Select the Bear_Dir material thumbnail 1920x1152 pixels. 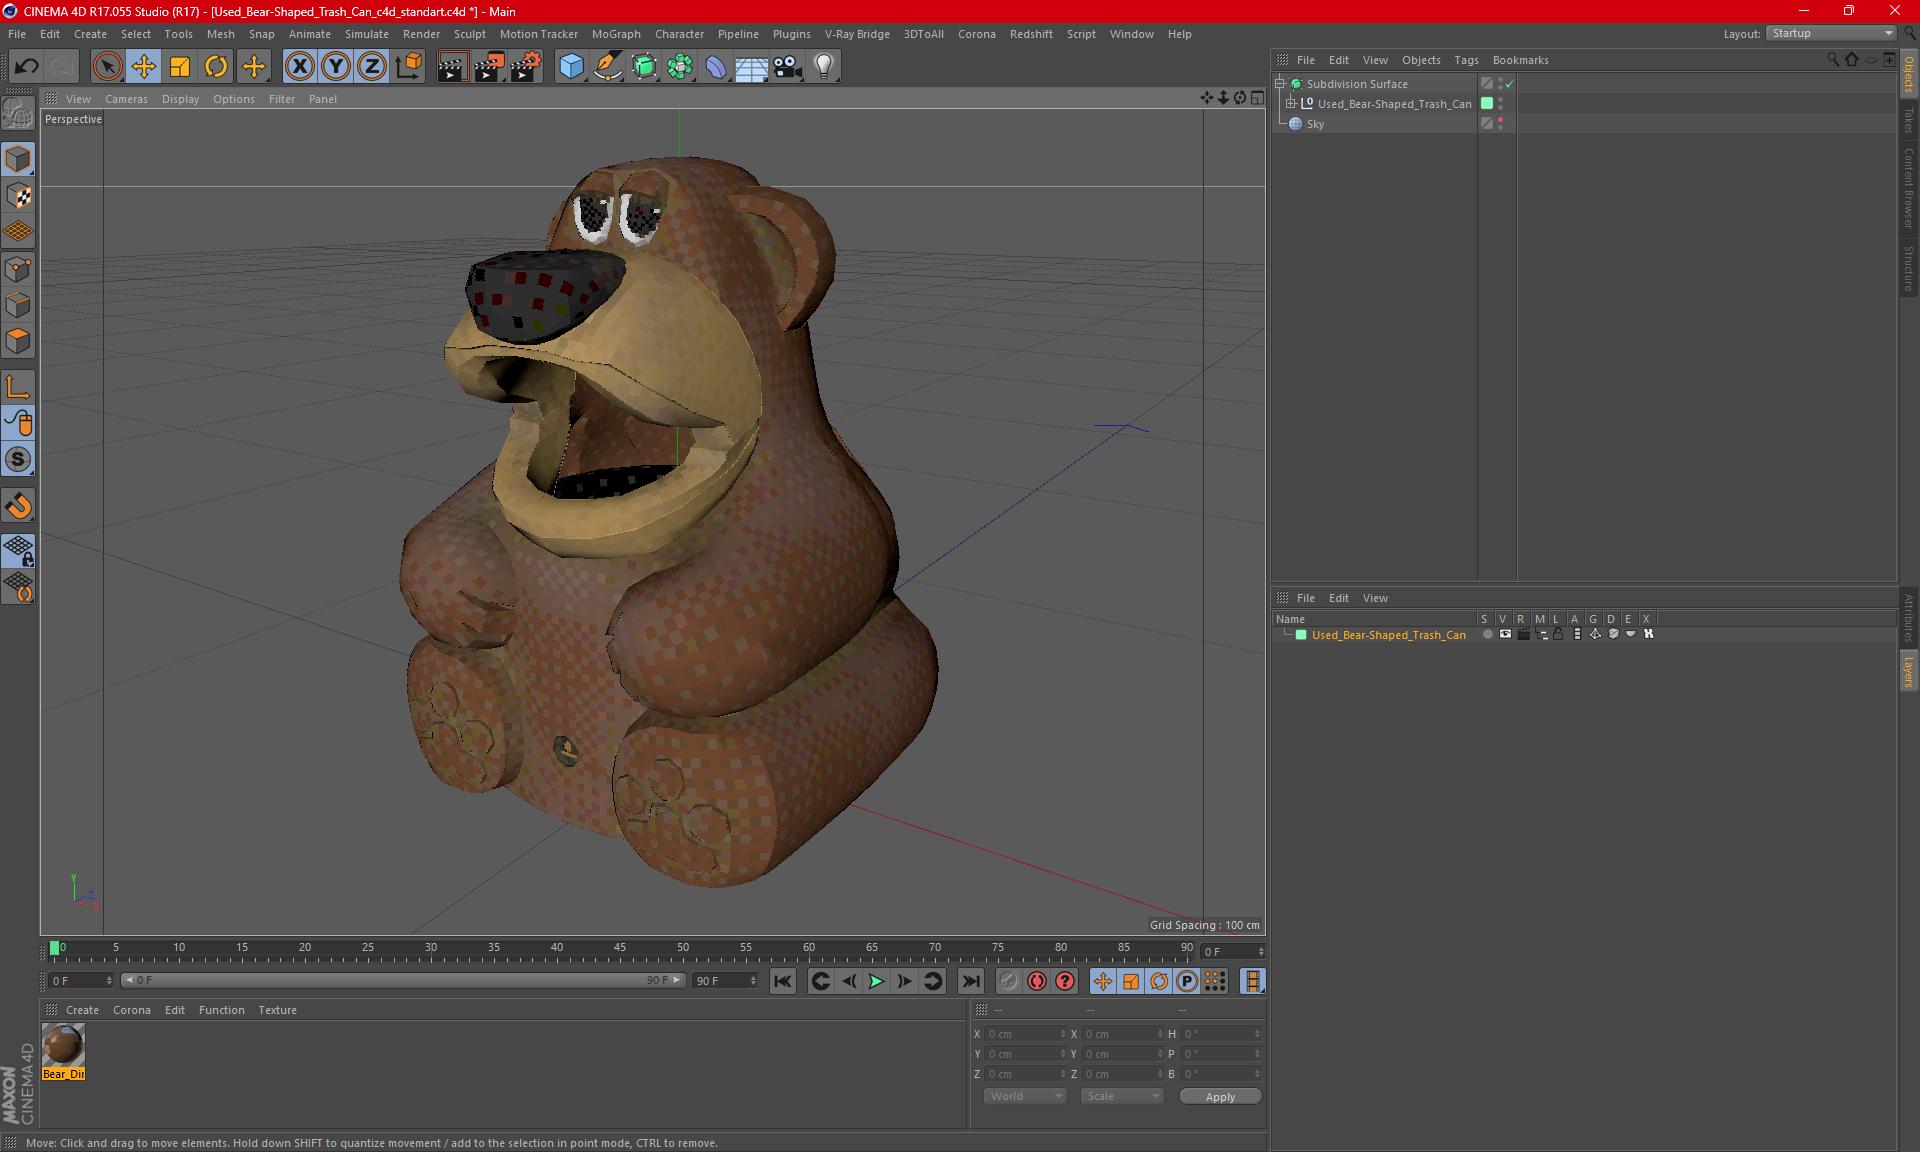pyautogui.click(x=63, y=1046)
